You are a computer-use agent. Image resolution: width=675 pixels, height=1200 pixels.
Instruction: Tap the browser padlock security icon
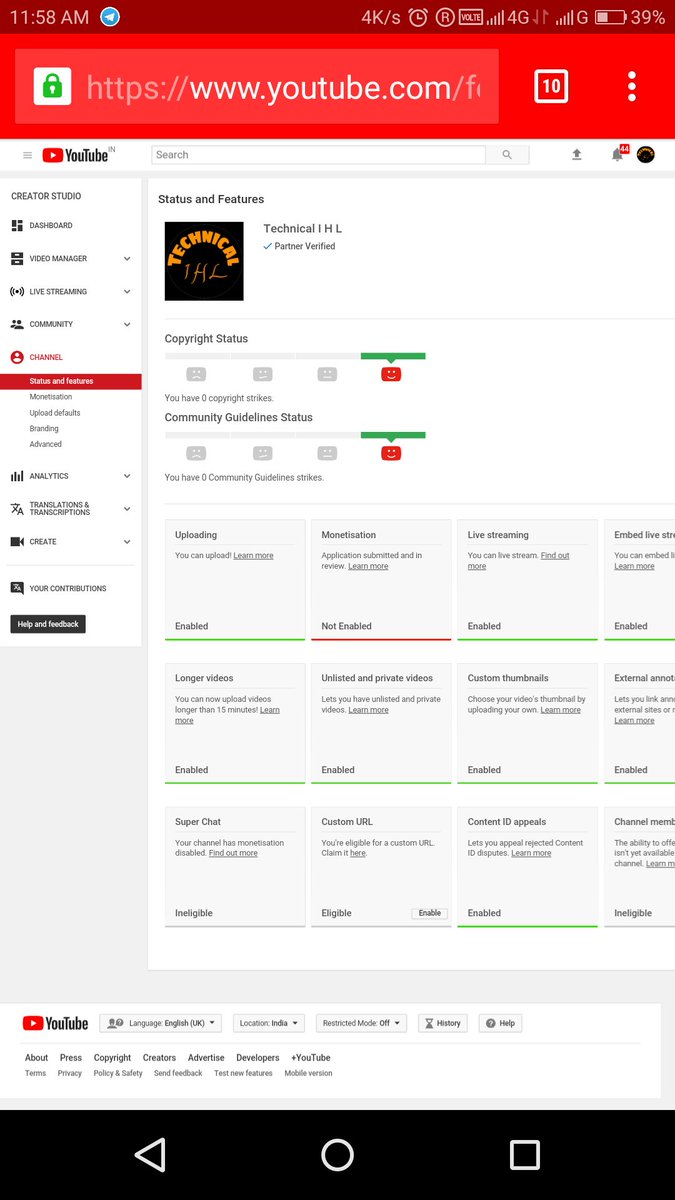pos(52,86)
